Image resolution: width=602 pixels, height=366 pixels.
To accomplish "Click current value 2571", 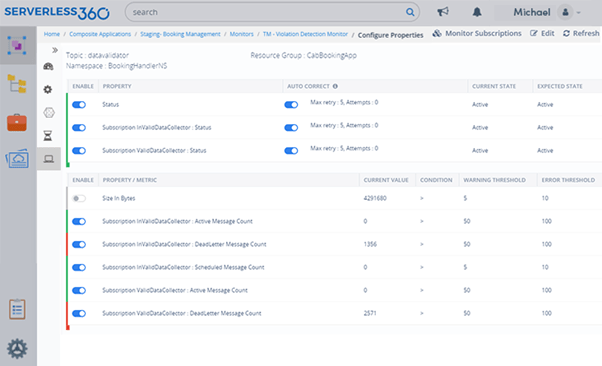I will click(370, 313).
